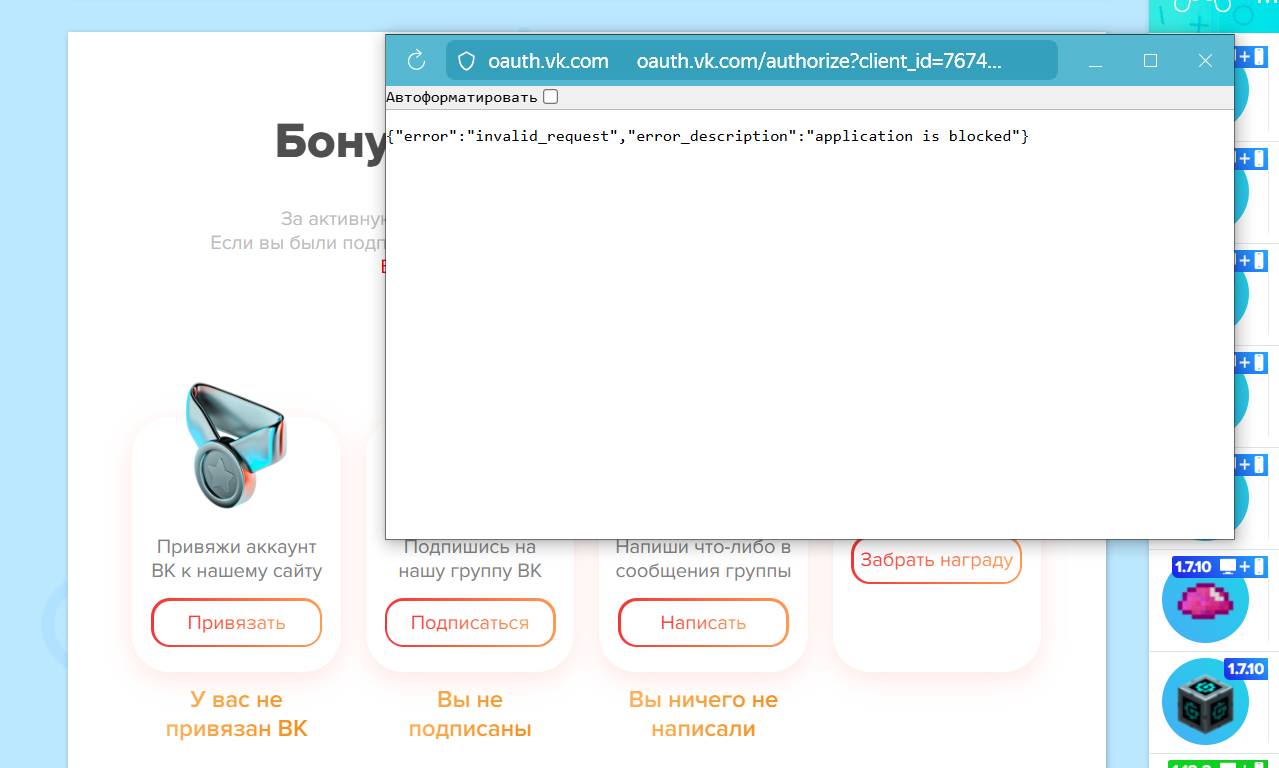Click the У вас не привязан ВК status

coord(237,714)
